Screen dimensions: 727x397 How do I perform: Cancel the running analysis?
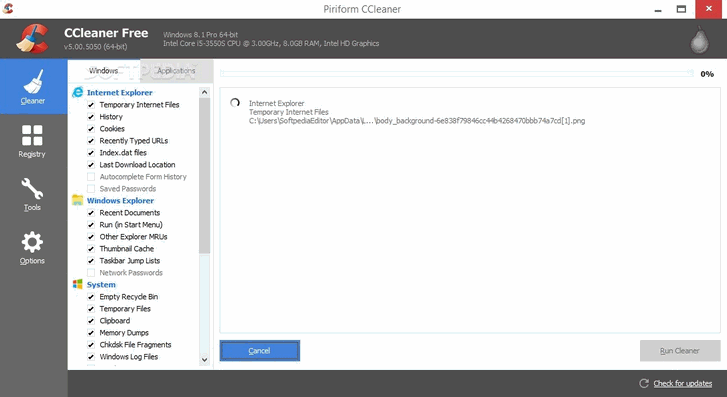(x=260, y=351)
